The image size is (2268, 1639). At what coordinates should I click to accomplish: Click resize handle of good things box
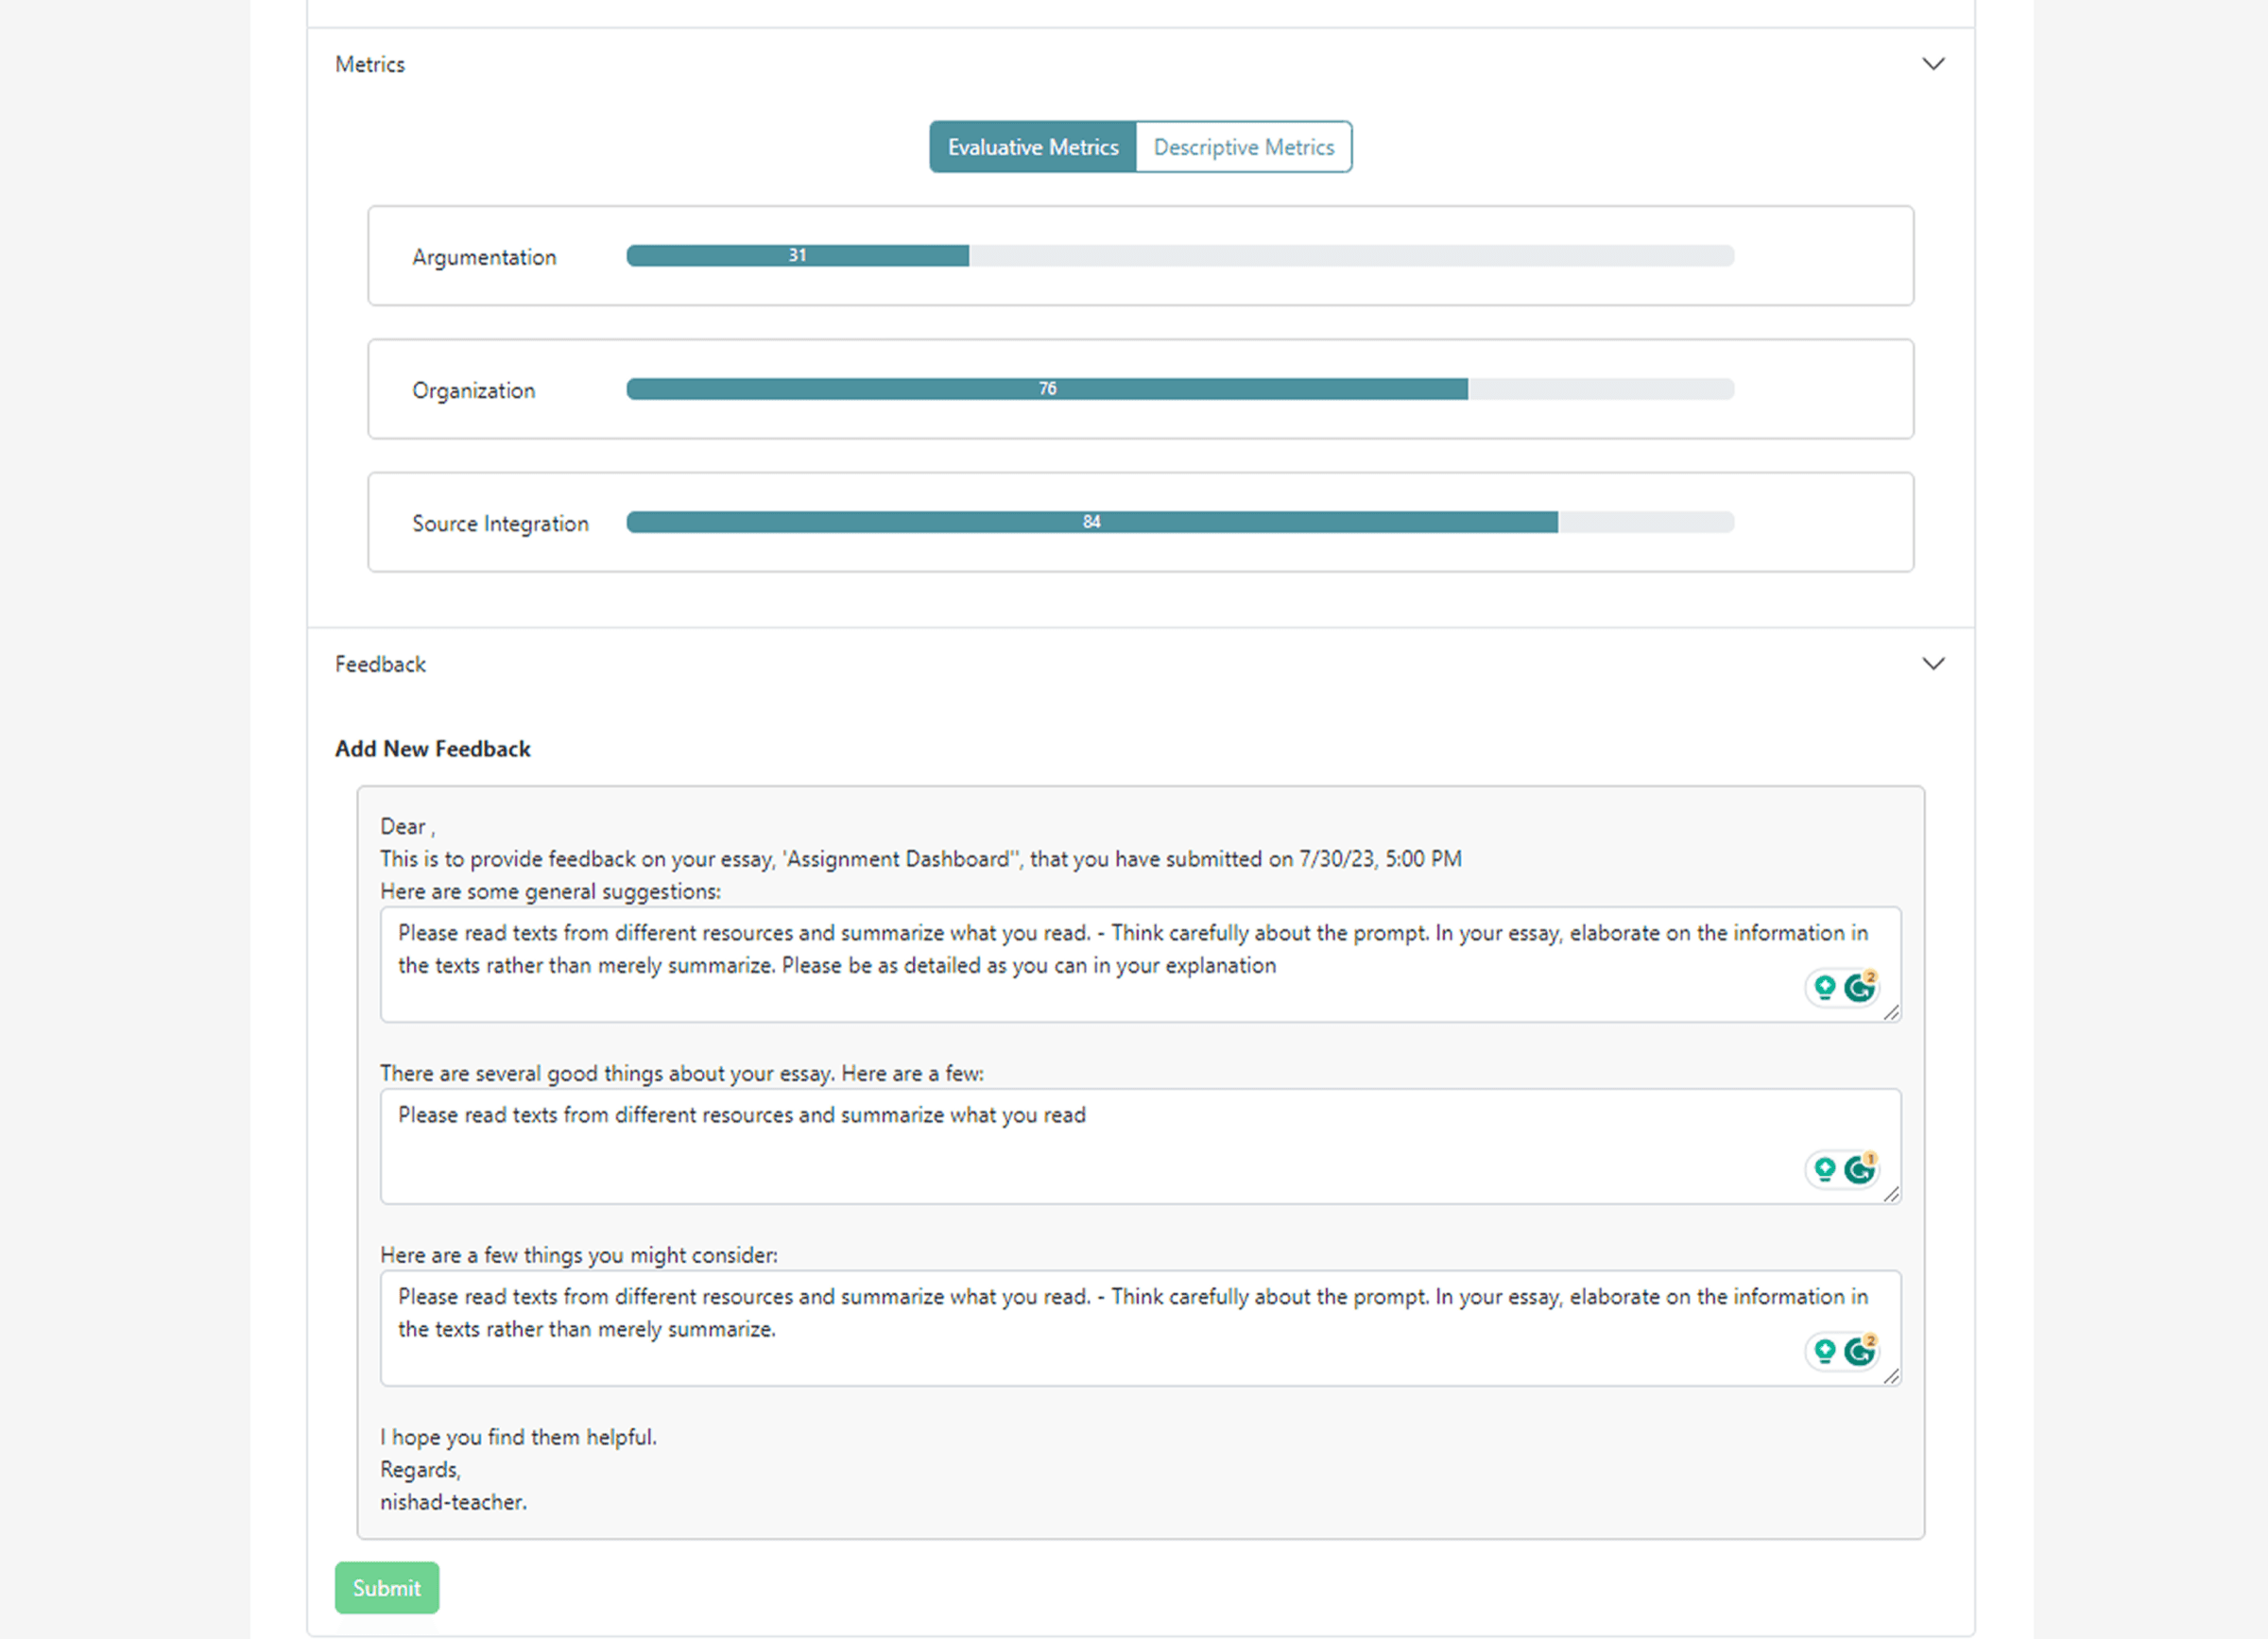(x=1891, y=1195)
